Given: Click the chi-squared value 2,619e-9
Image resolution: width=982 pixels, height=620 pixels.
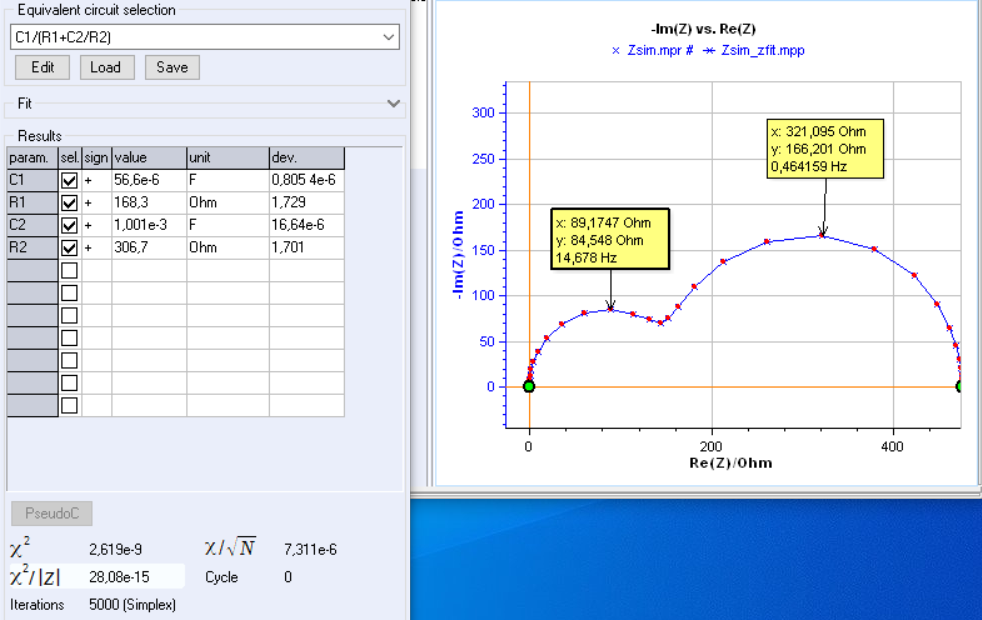Looking at the screenshot, I should 115,550.
